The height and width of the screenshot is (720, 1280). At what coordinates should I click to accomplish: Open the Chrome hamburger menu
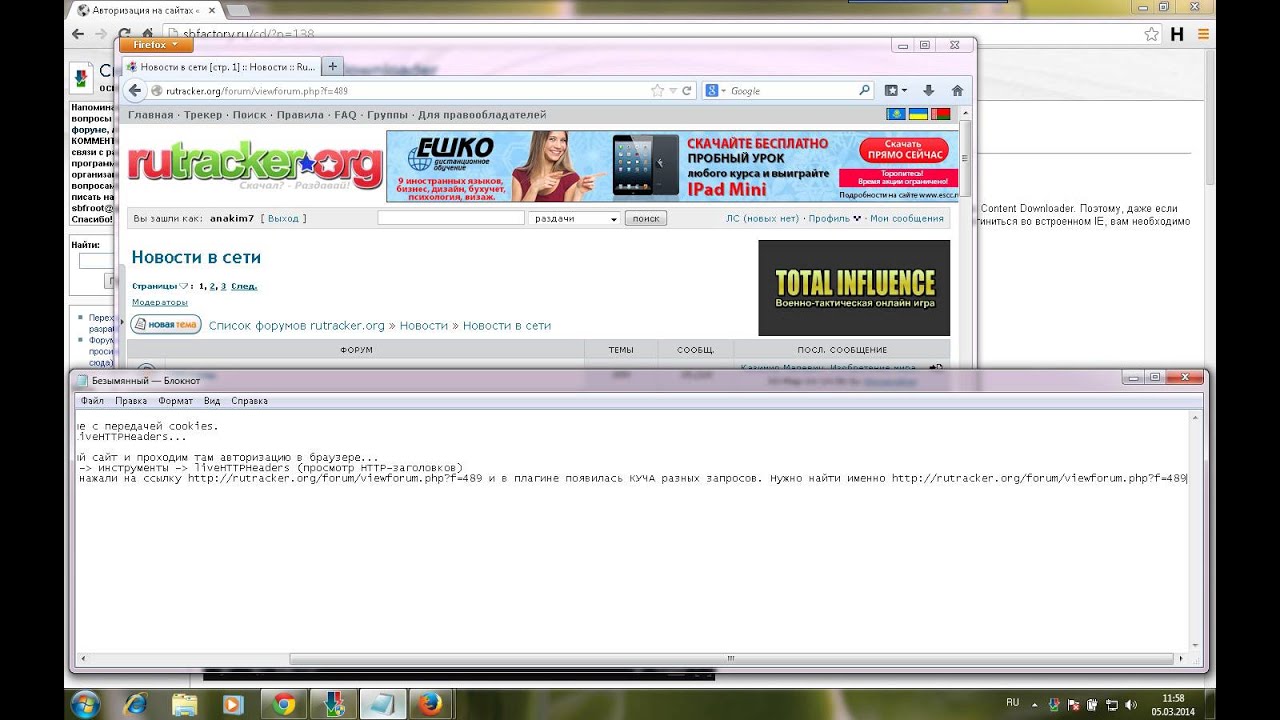pyautogui.click(x=1203, y=34)
